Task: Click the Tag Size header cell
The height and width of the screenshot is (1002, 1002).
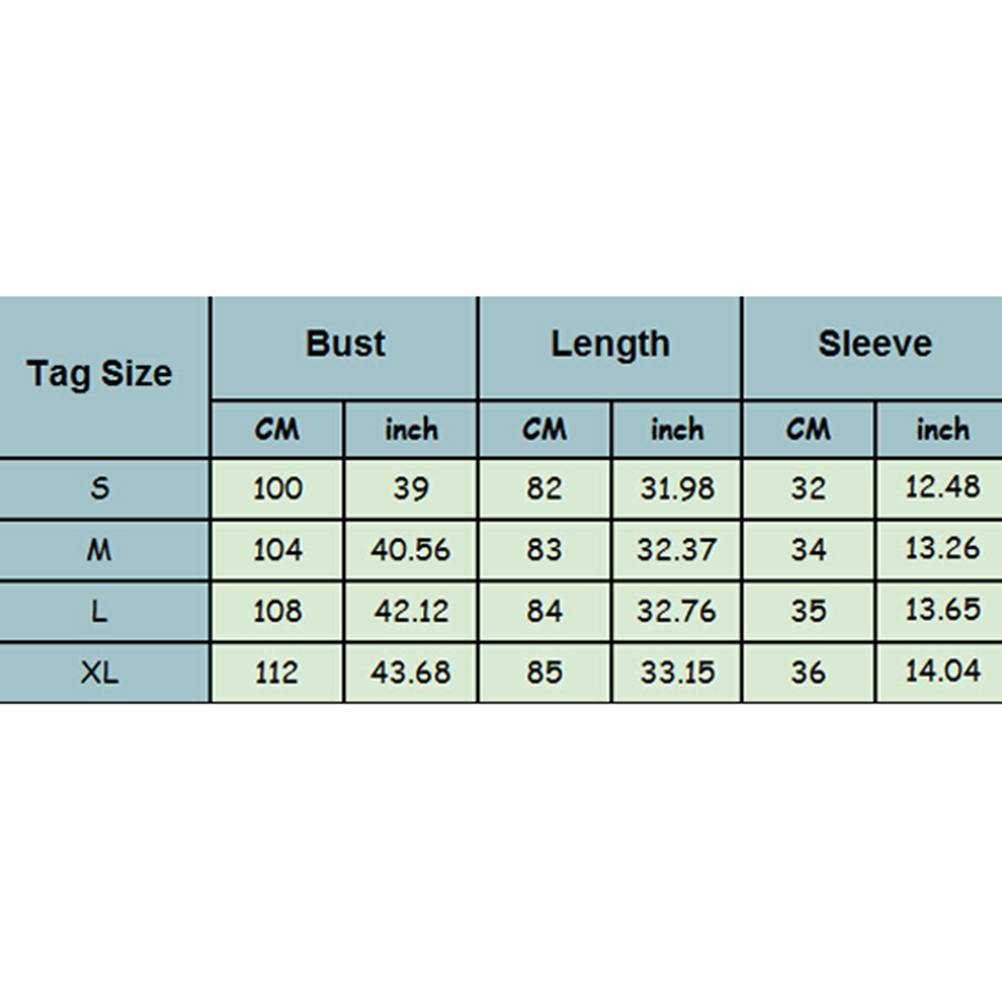Action: [100, 374]
